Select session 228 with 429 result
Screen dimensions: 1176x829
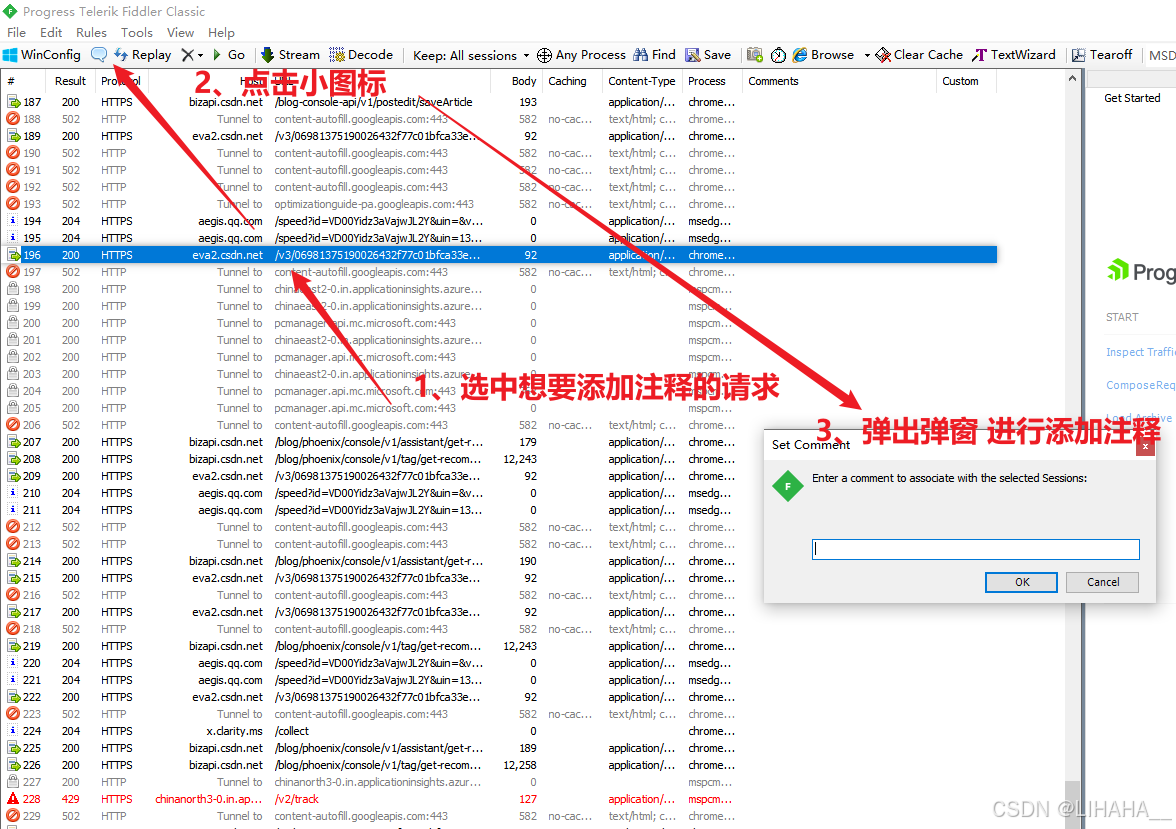[x=501, y=799]
